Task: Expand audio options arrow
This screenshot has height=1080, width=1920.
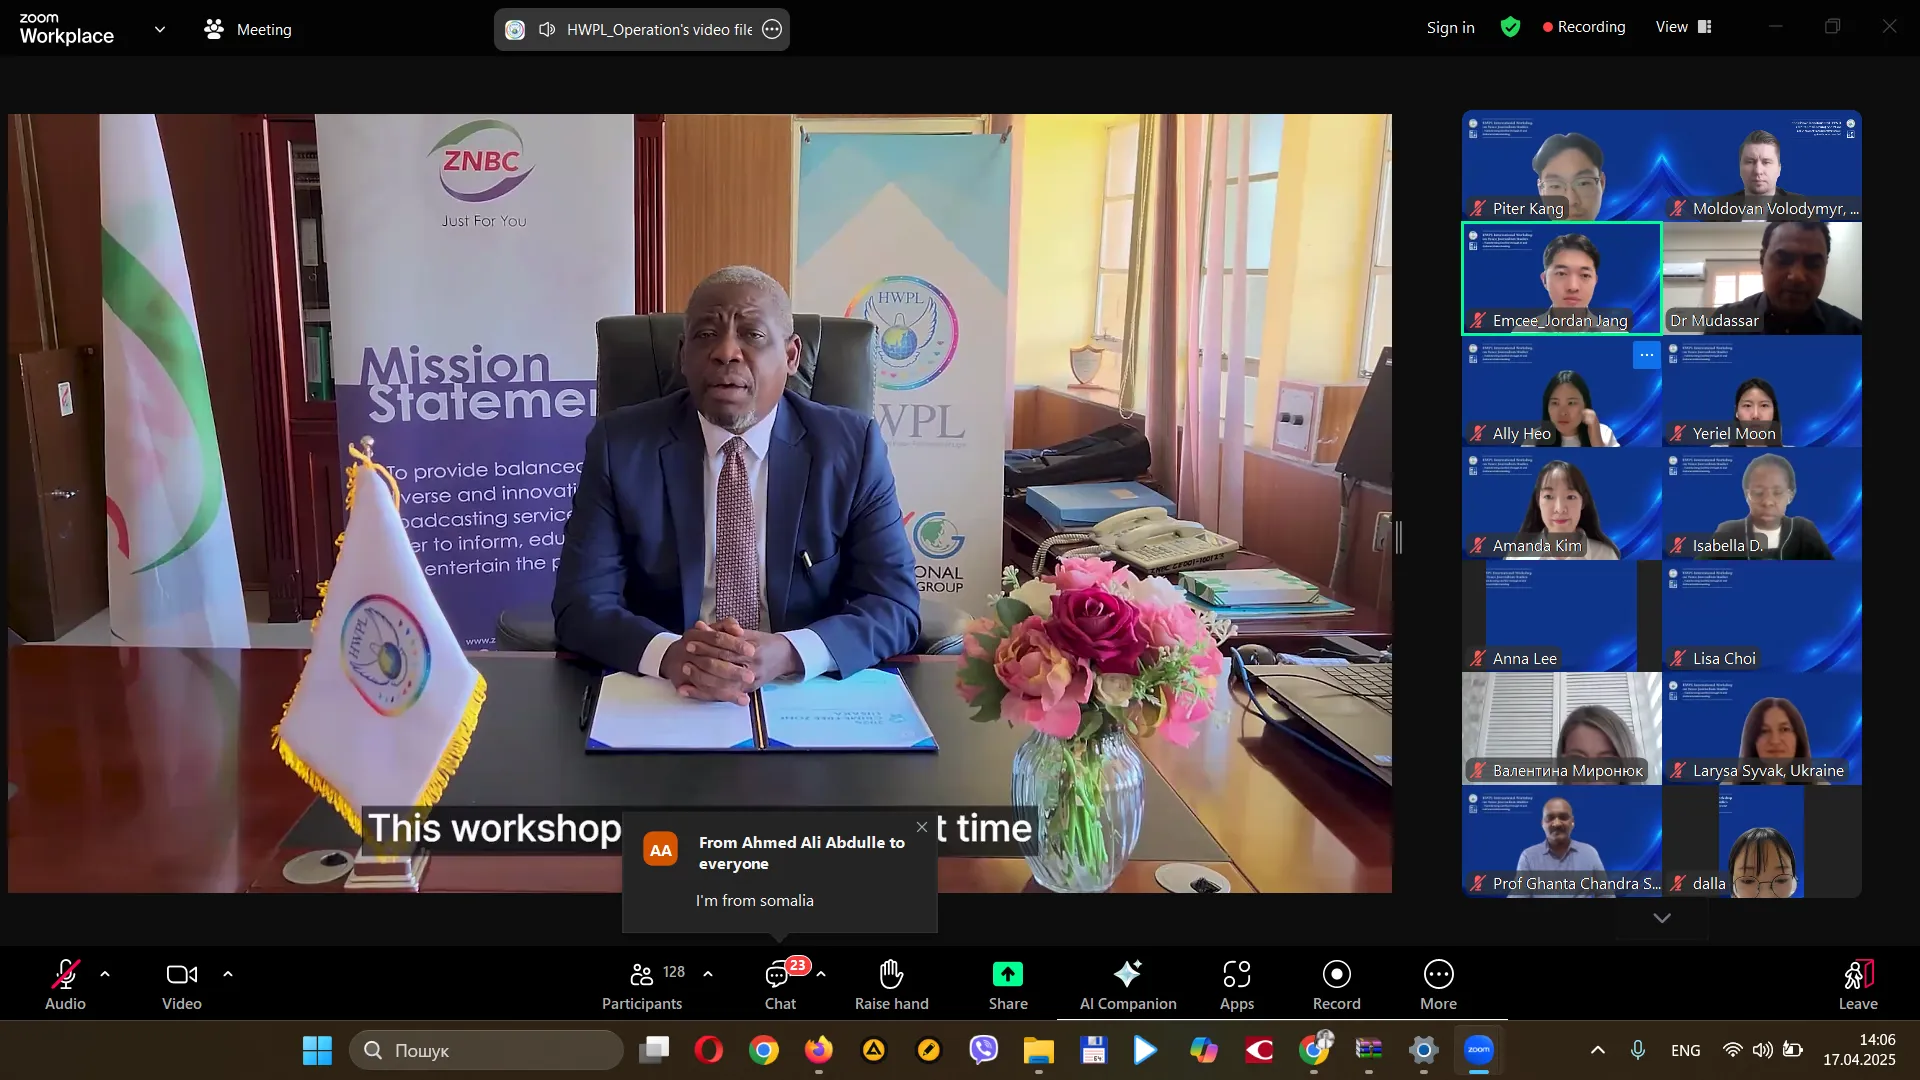Action: coord(105,974)
